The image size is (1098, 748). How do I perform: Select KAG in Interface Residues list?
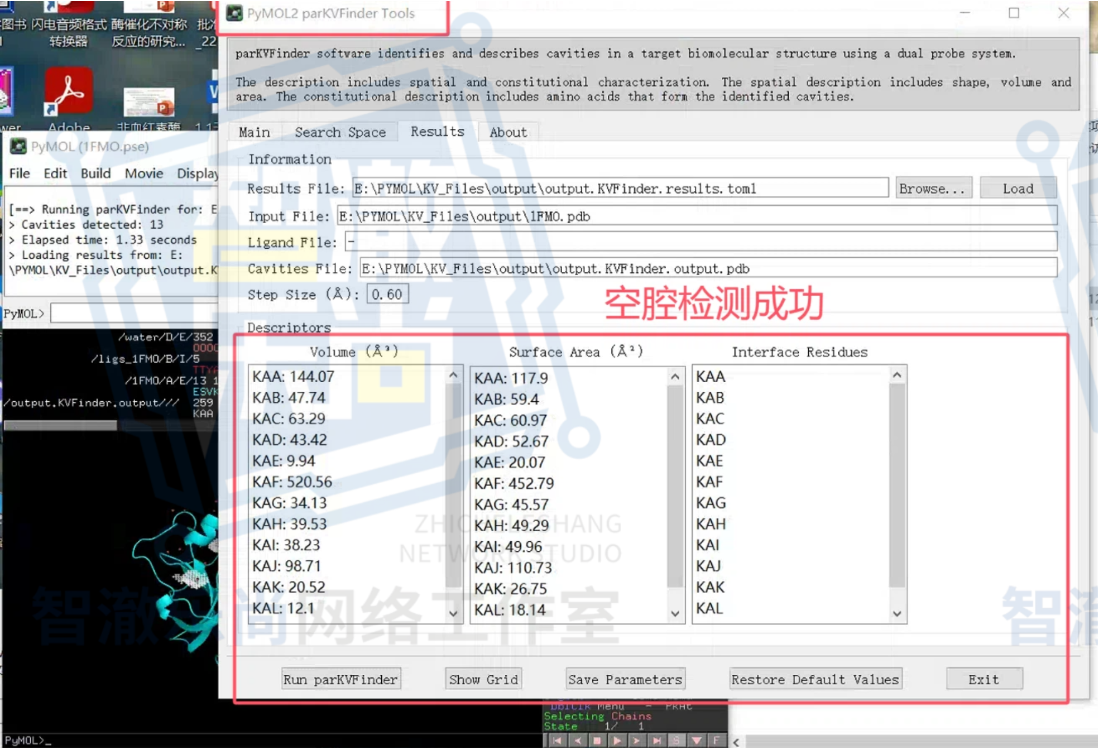click(711, 502)
